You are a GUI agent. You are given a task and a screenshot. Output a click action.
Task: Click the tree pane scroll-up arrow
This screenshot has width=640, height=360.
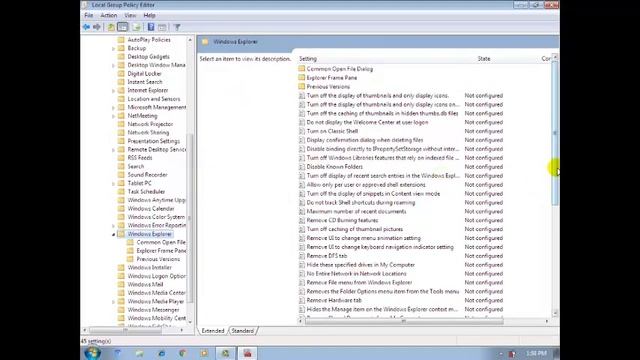pyautogui.click(x=190, y=40)
